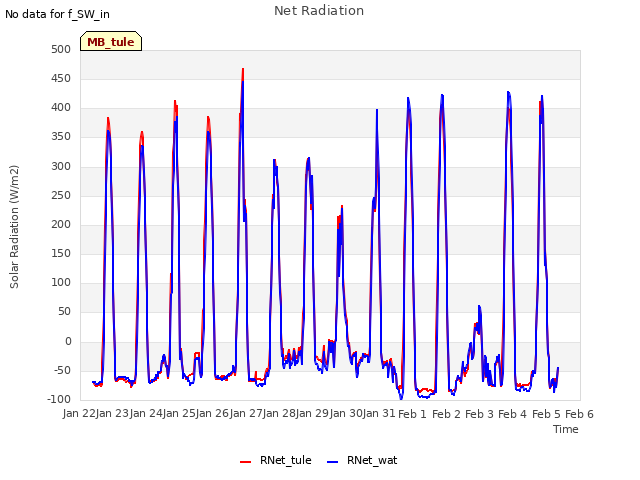Click the 100 y-axis tick label
Image resolution: width=640 pixels, height=480 pixels.
pos(61,282)
